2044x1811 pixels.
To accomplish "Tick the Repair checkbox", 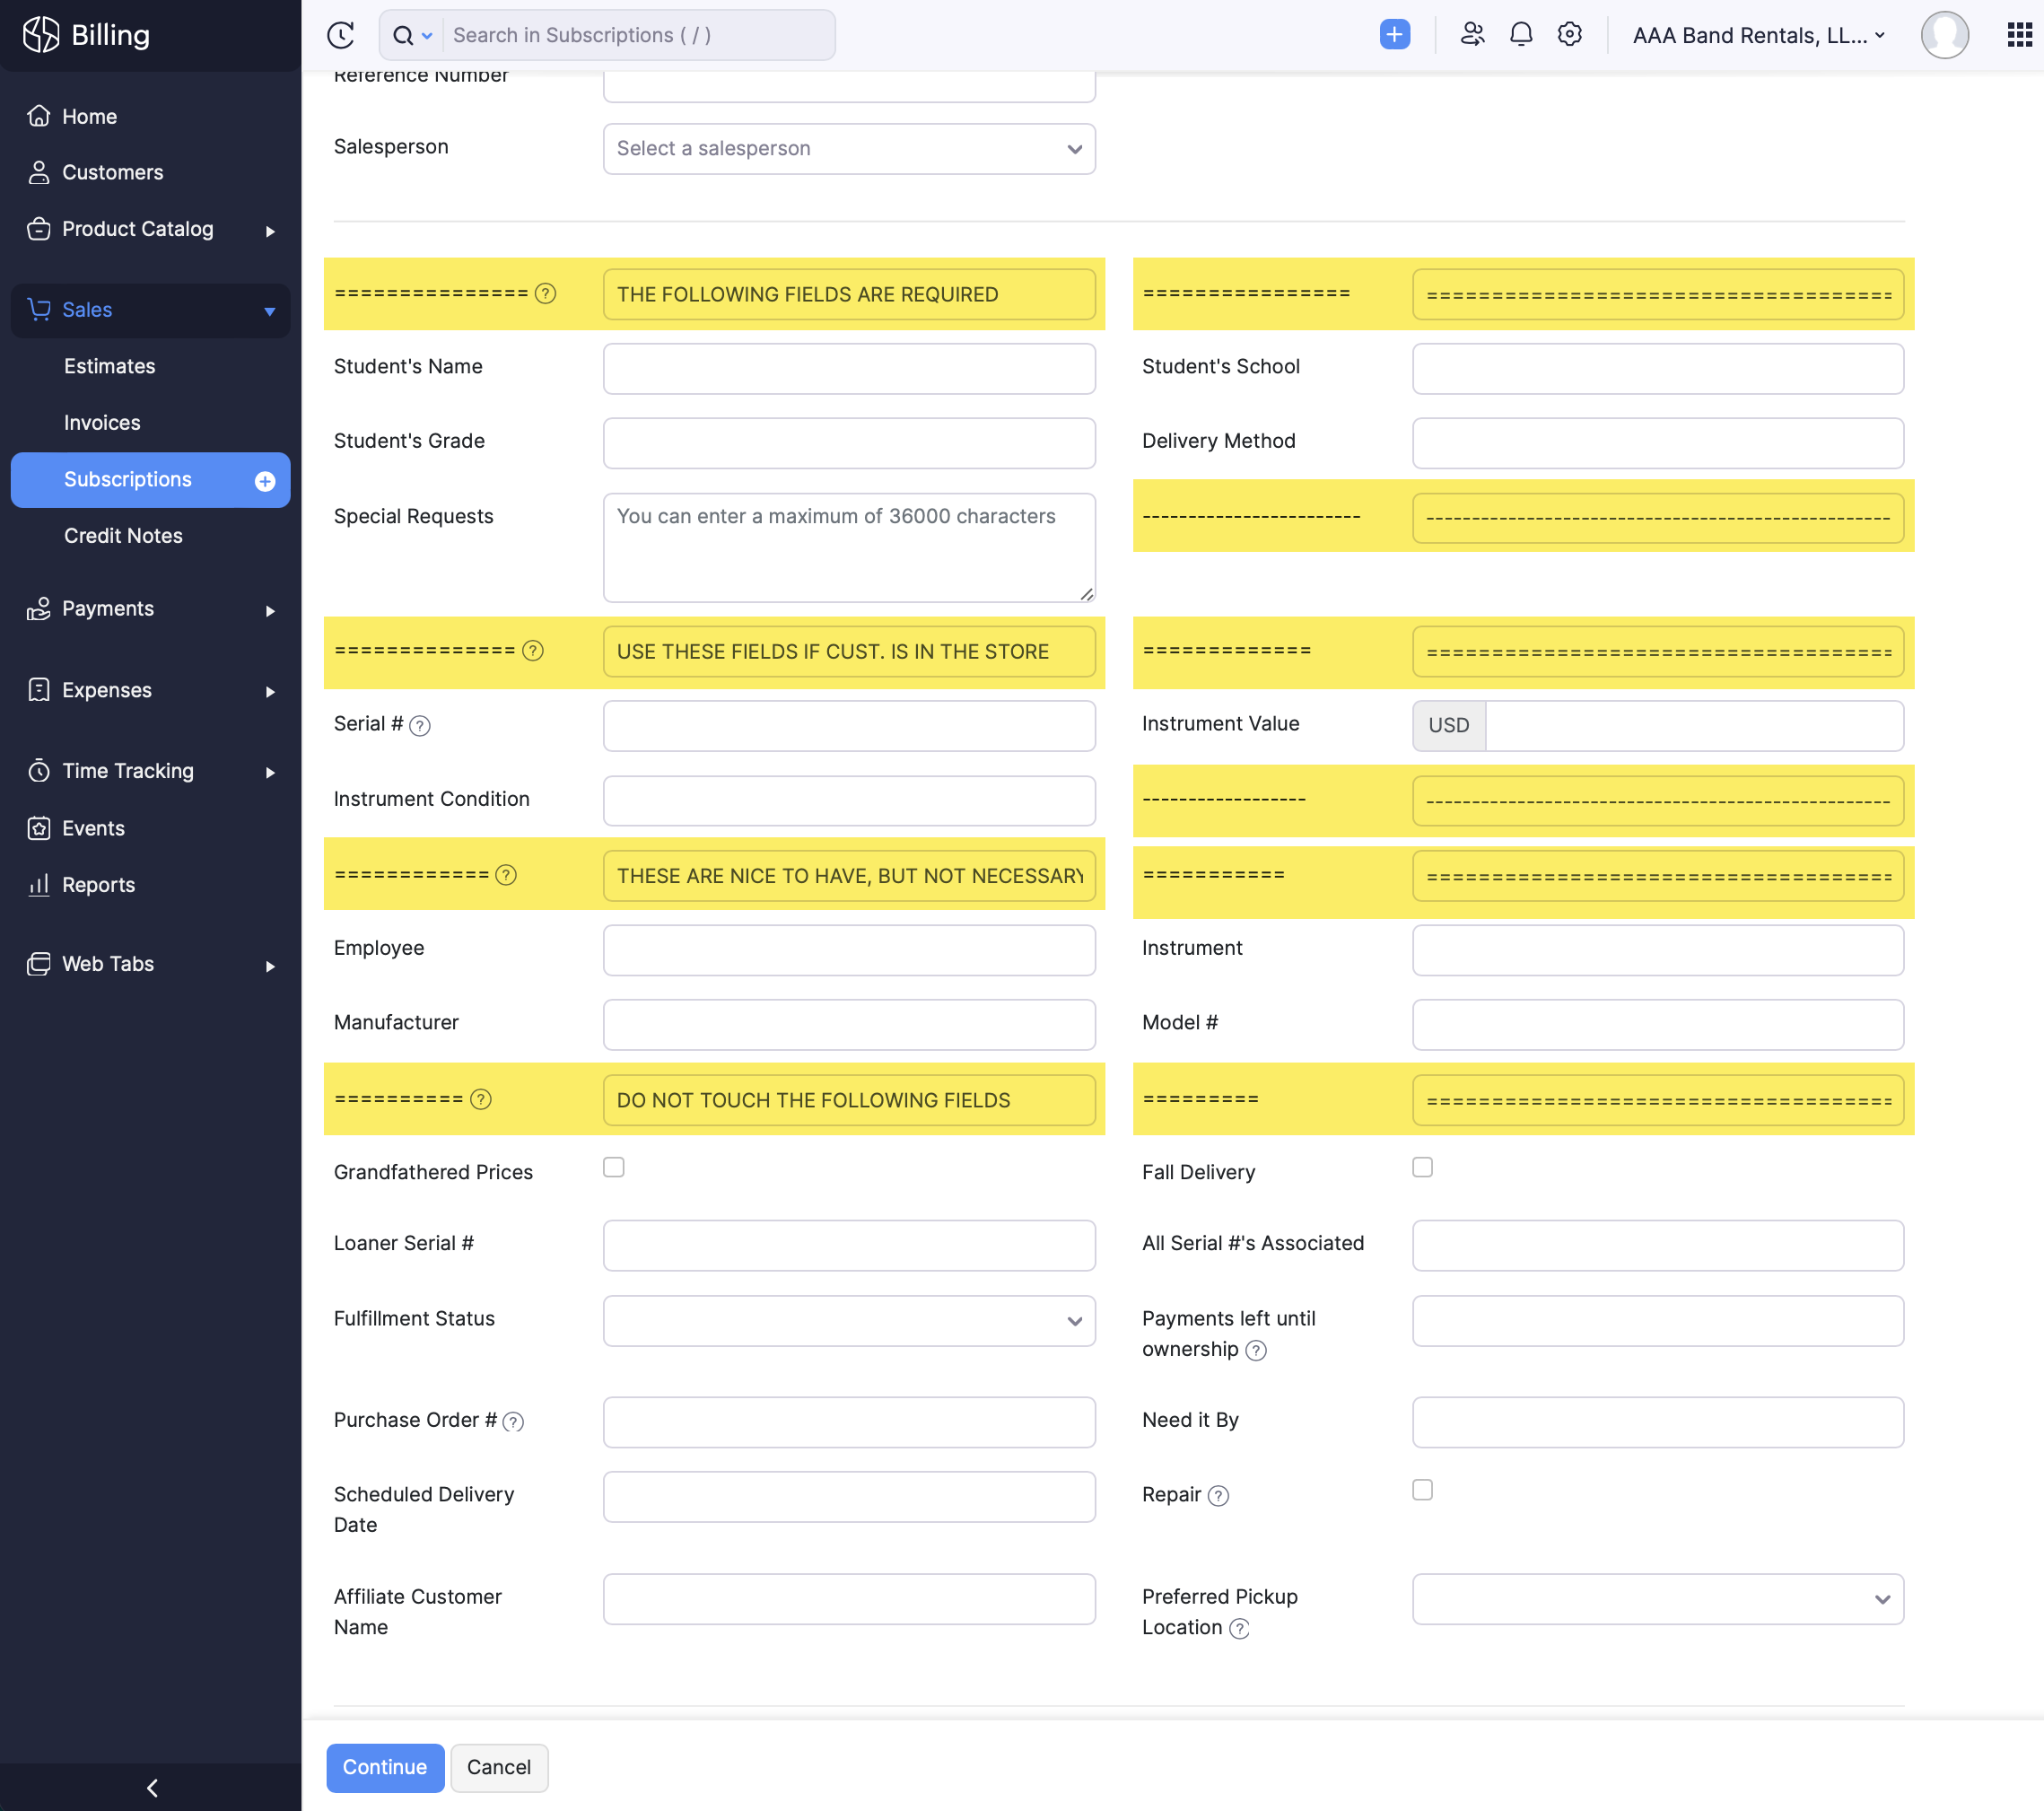I will [1422, 1489].
